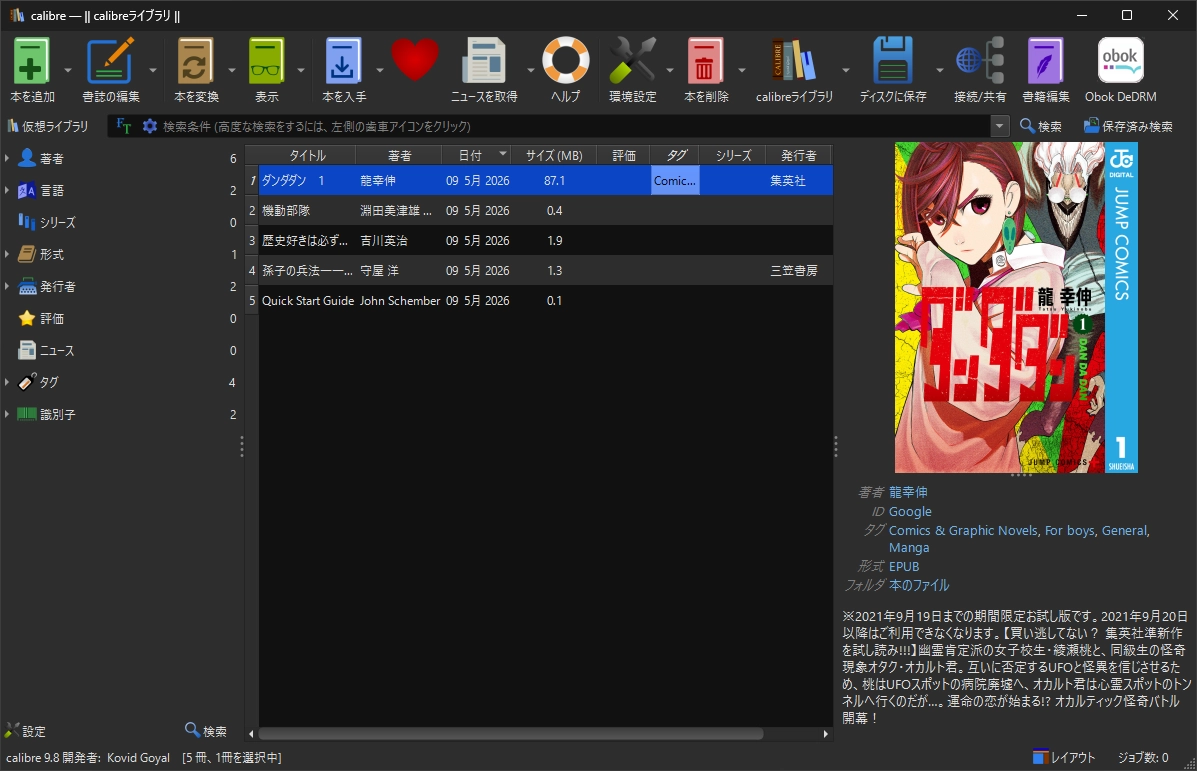Select the シリーズ tag browser item

click(122, 222)
